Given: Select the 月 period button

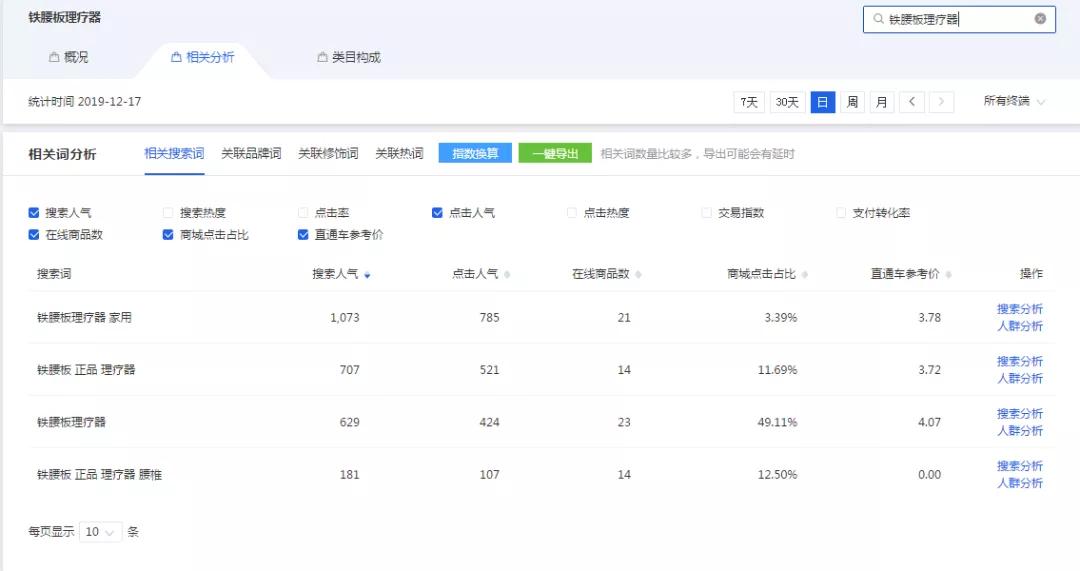Looking at the screenshot, I should pyautogui.click(x=882, y=102).
